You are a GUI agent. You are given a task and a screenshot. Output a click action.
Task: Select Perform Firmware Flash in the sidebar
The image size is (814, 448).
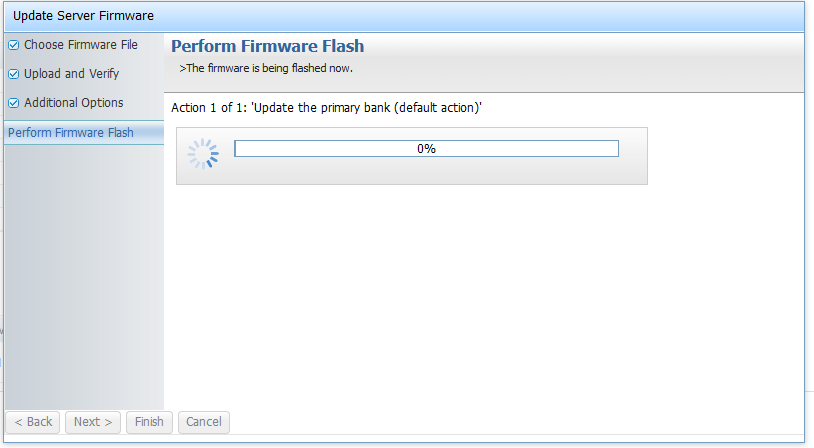[x=70, y=133]
